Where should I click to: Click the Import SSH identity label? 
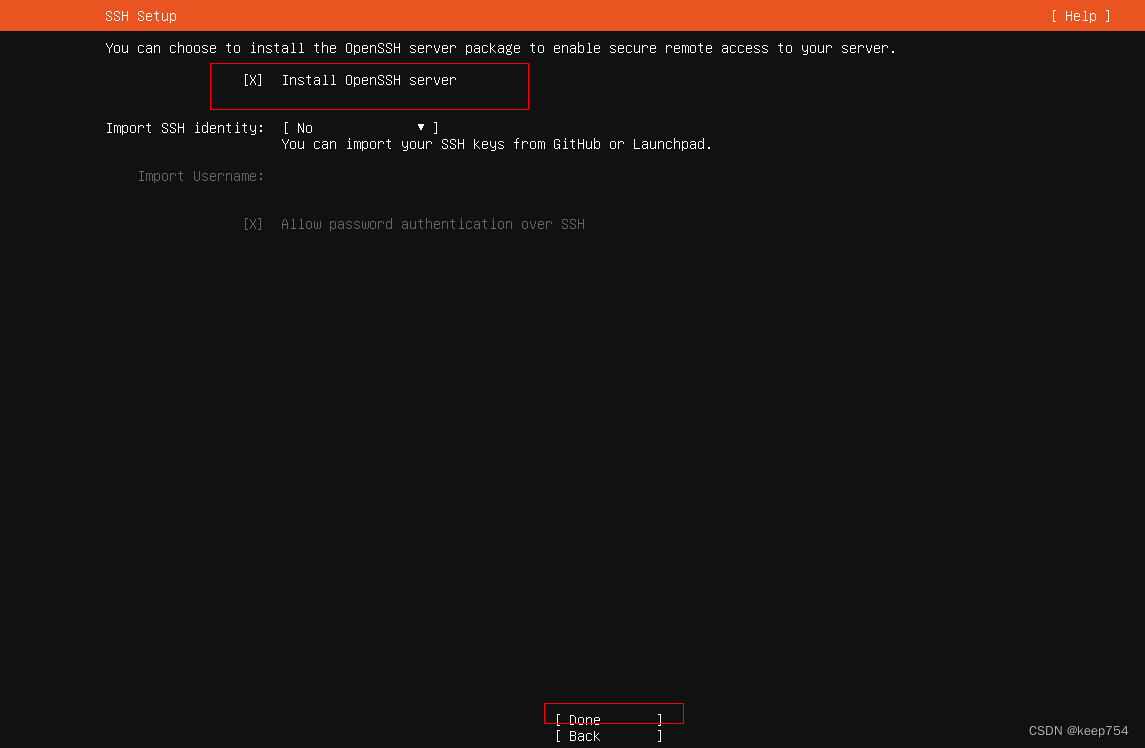[185, 129]
